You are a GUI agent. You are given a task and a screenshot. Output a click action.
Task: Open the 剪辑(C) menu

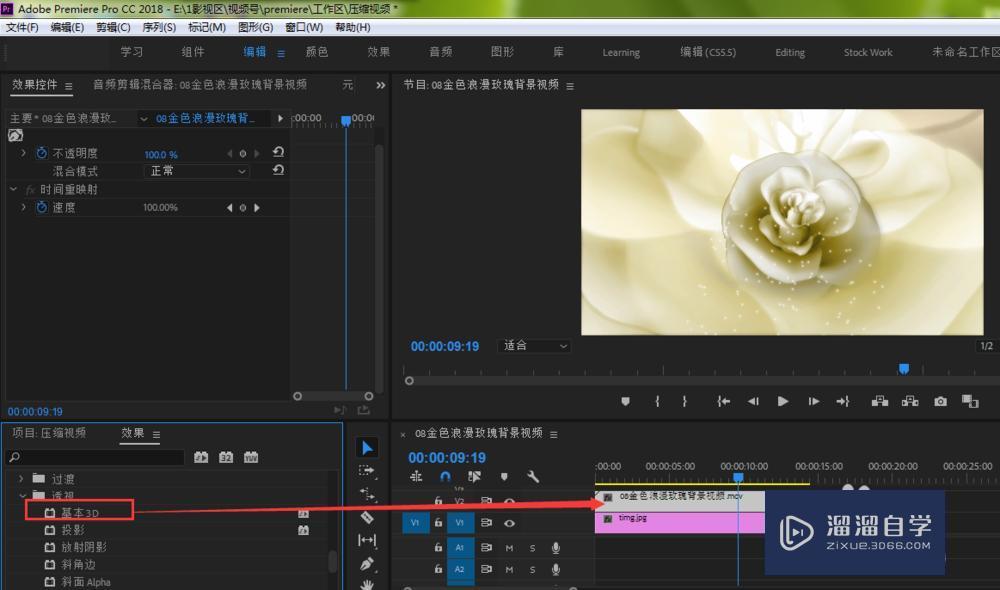click(x=114, y=27)
